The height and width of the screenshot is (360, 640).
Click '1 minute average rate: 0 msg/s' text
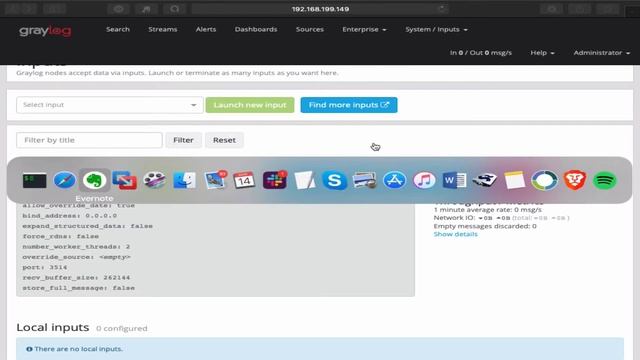(x=487, y=209)
